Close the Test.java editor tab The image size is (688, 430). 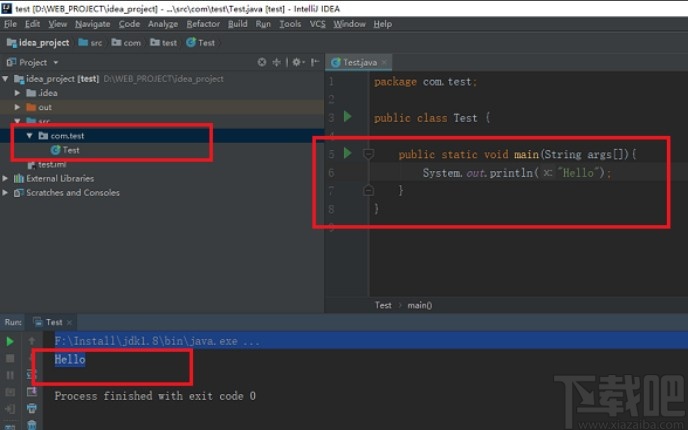point(384,63)
